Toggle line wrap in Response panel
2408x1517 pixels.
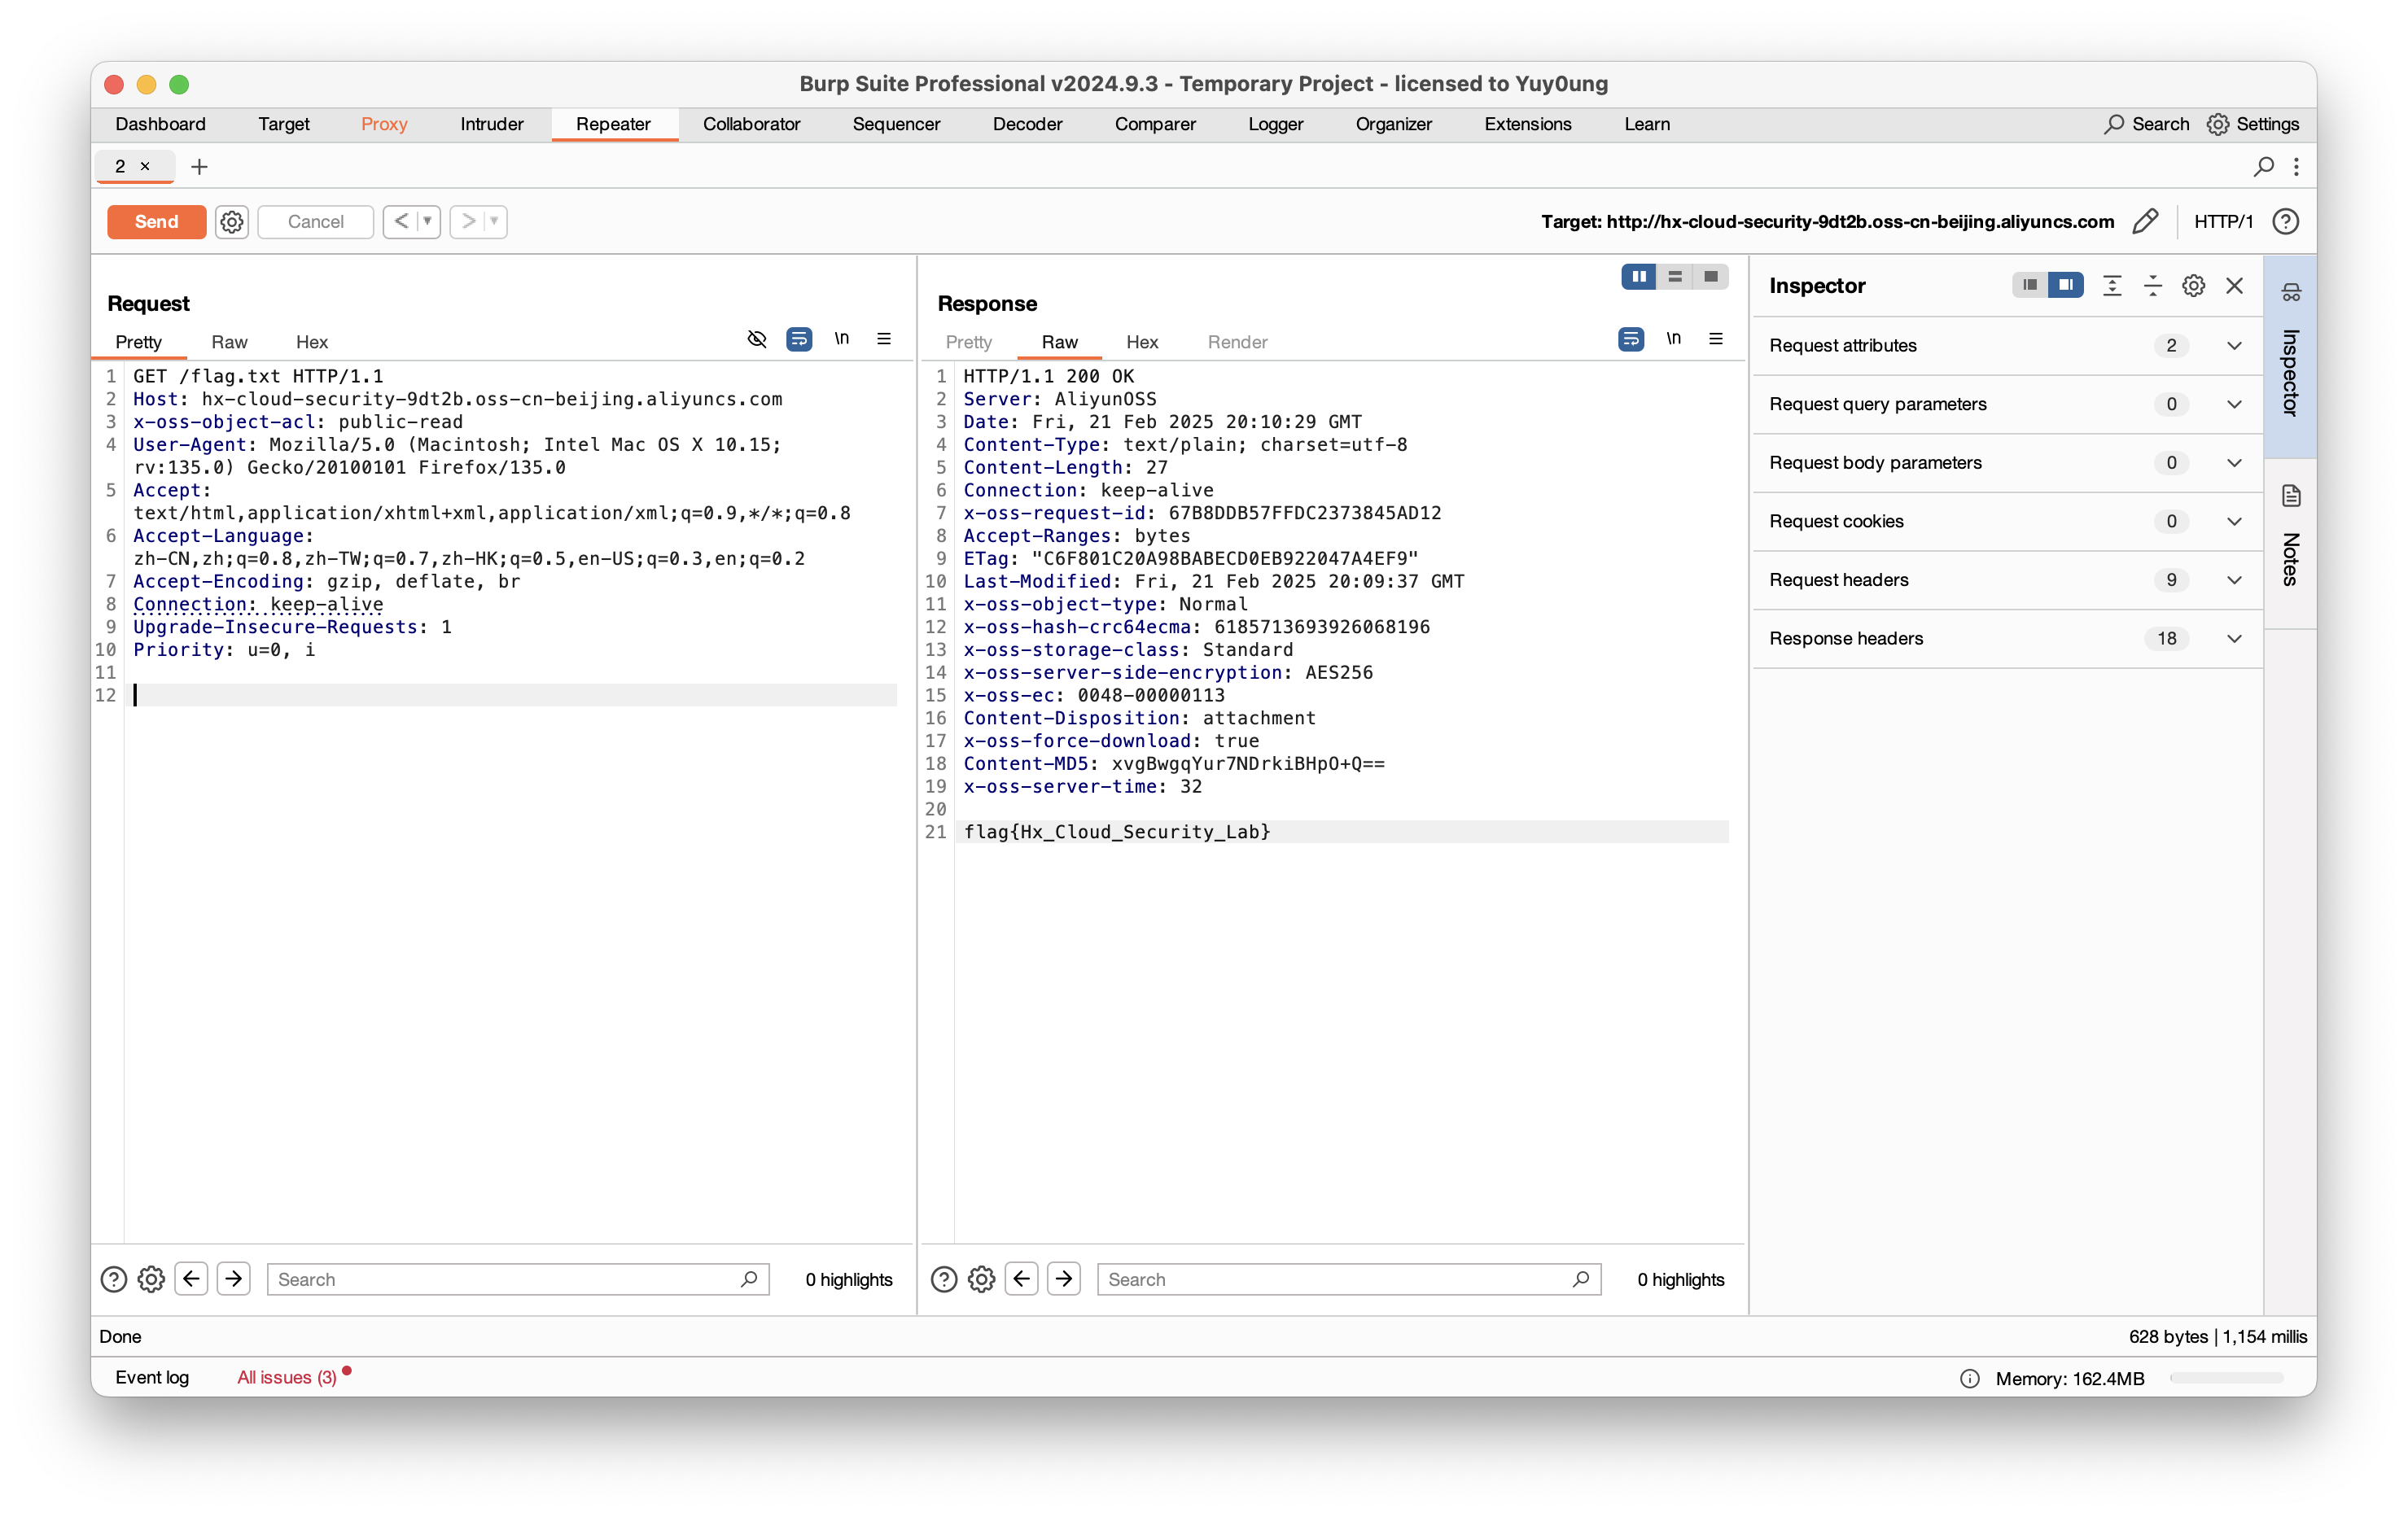1630,339
